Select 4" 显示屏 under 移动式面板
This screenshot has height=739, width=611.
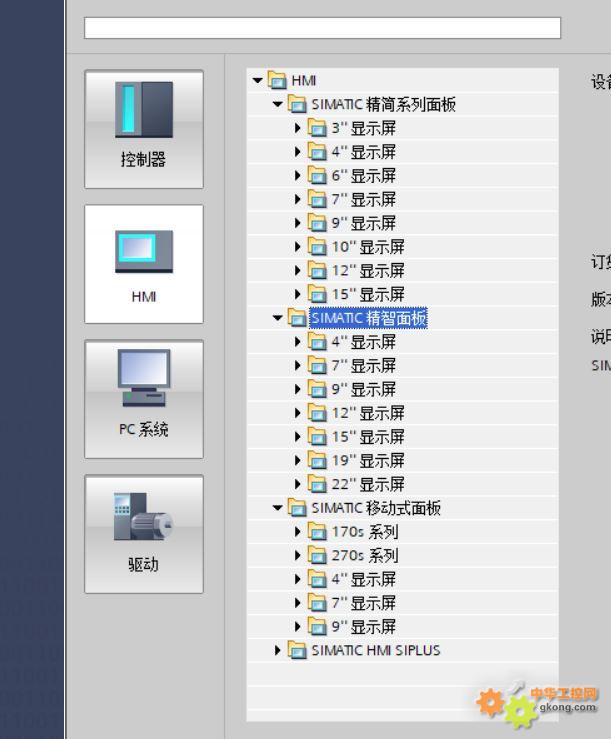tap(363, 579)
